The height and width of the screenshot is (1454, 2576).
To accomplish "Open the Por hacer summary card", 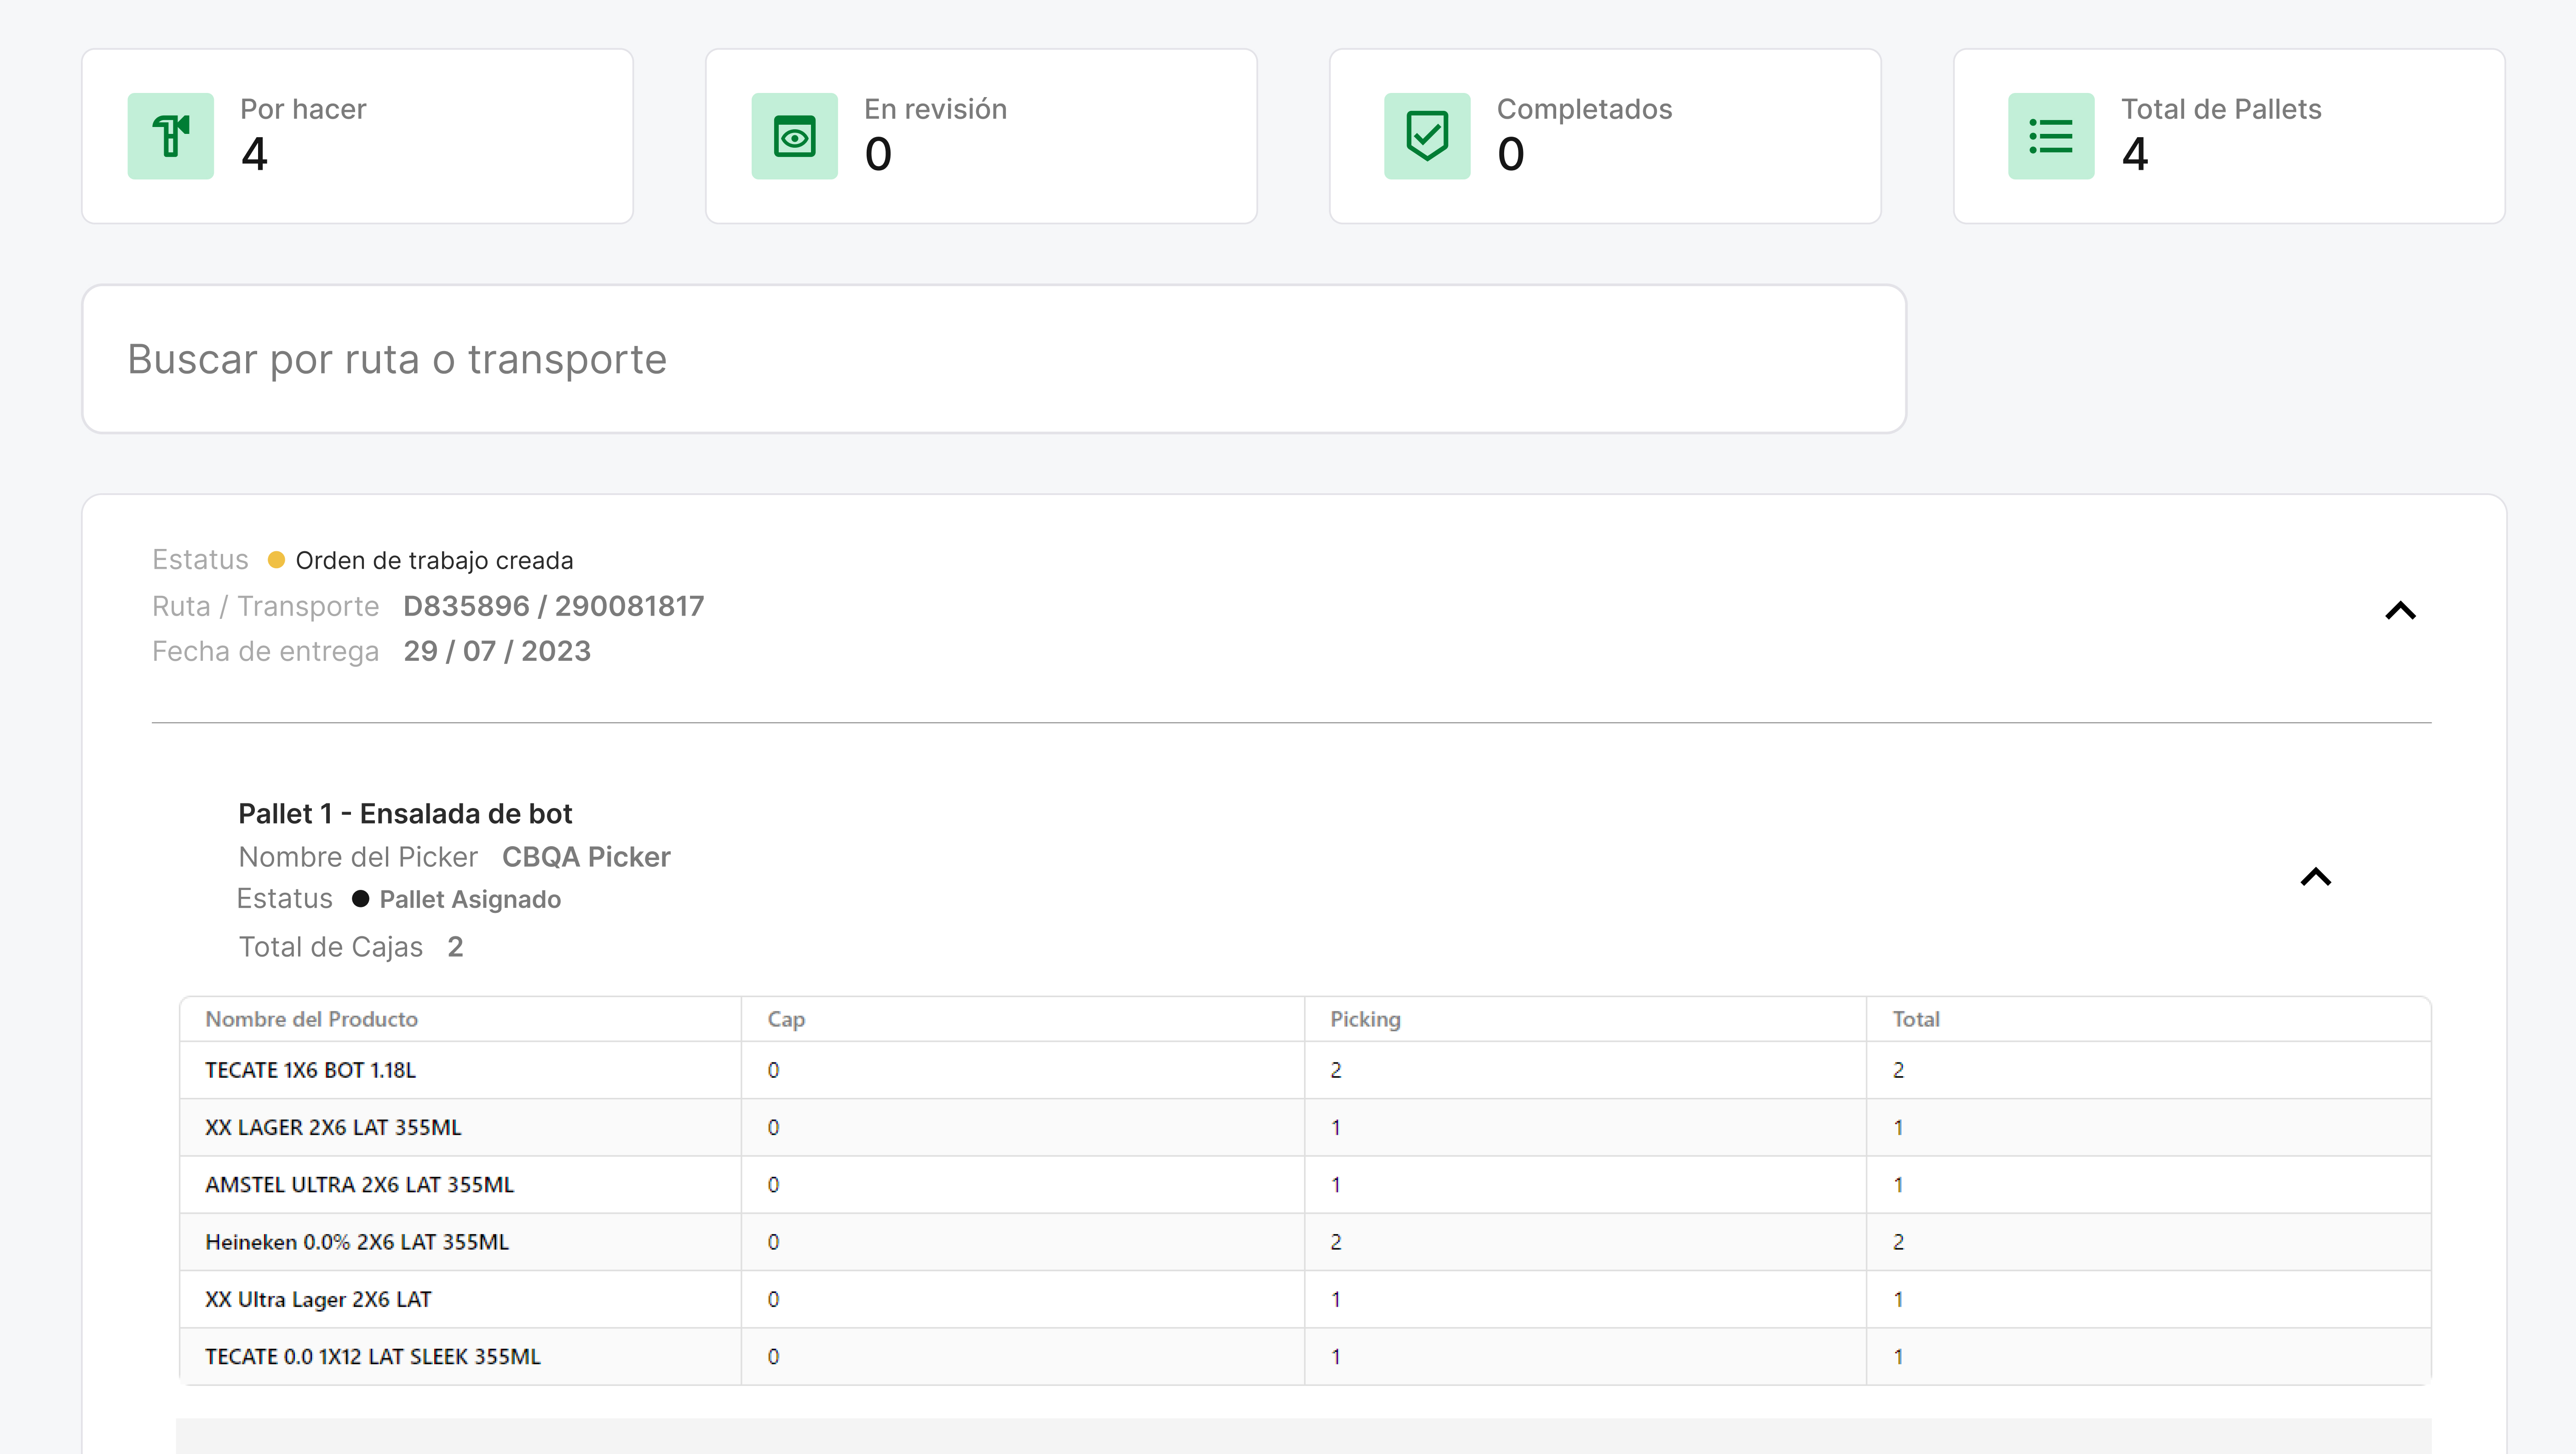I will pos(357,136).
